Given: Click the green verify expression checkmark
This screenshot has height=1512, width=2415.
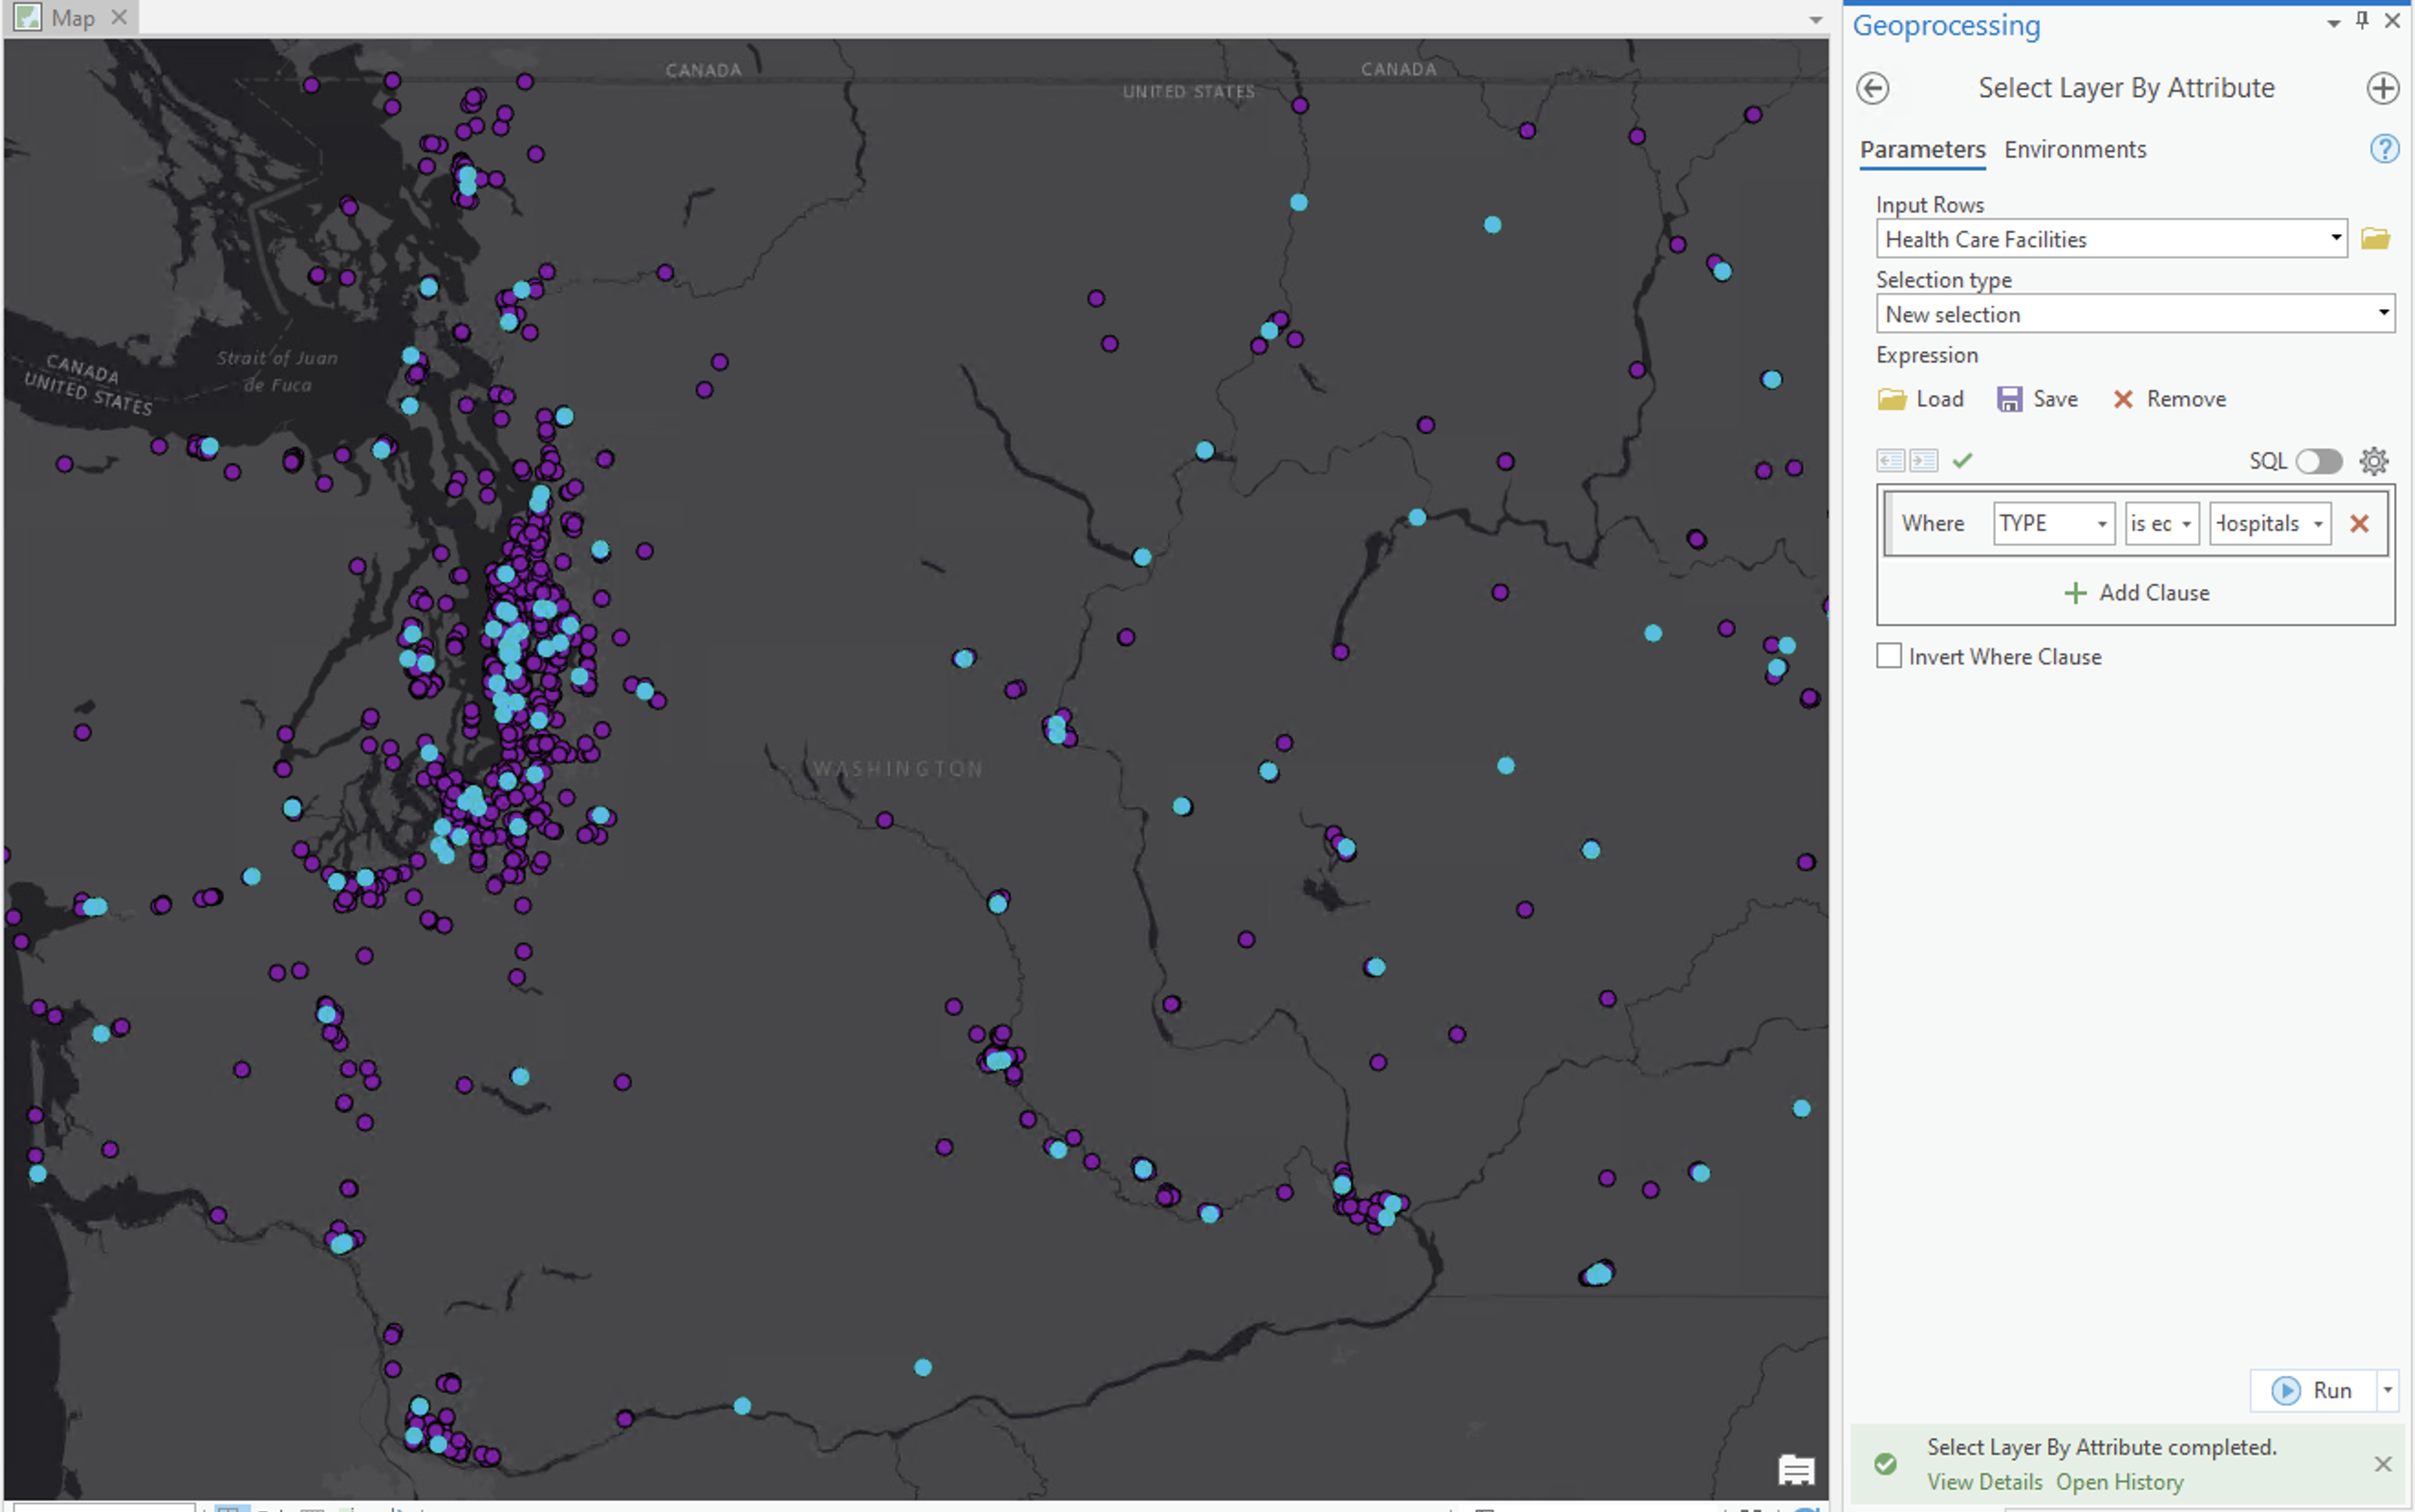Looking at the screenshot, I should pyautogui.click(x=1962, y=460).
